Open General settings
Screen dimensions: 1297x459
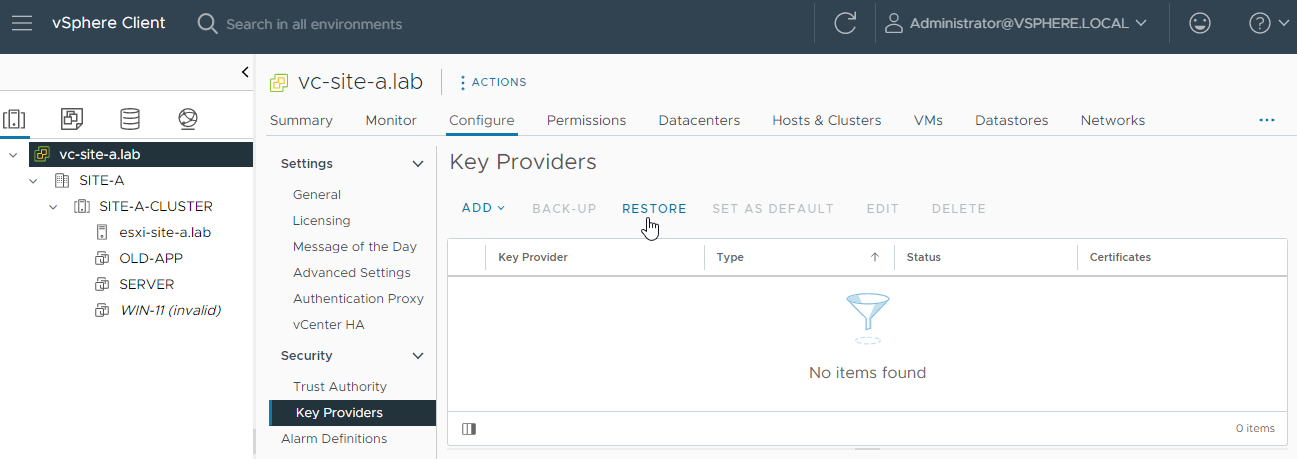tap(317, 195)
